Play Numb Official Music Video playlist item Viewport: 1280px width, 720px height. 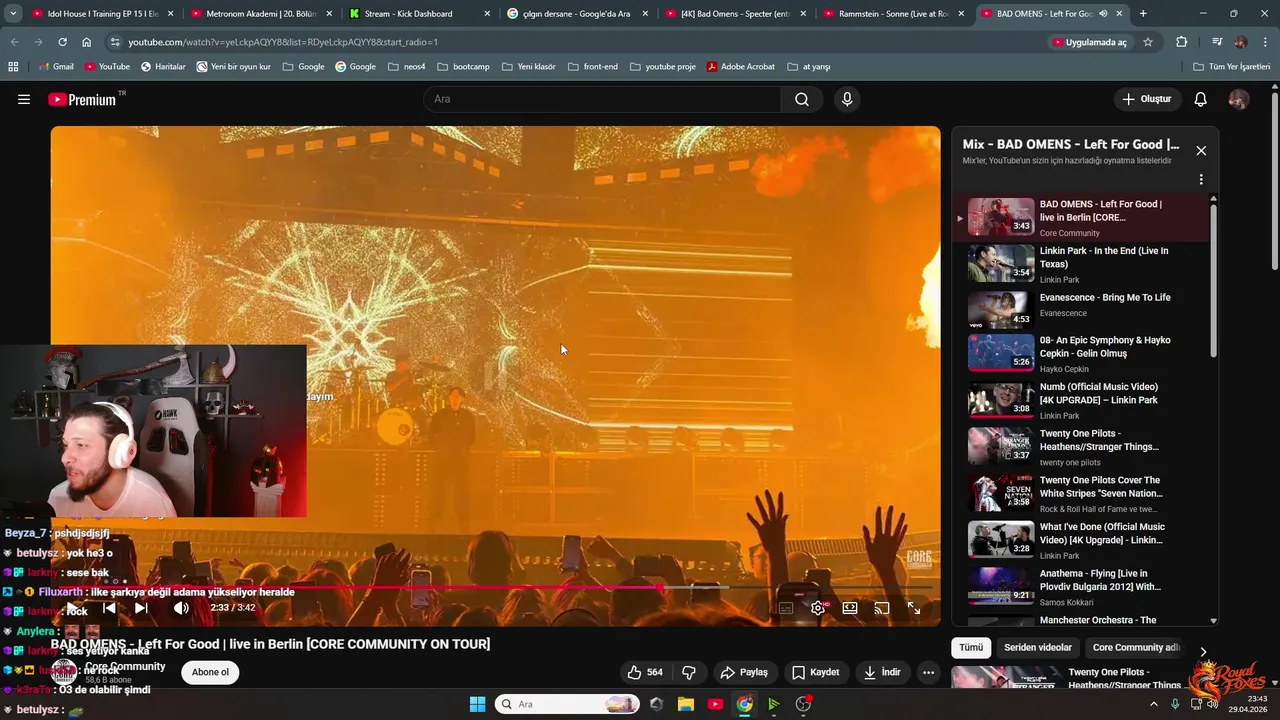pyautogui.click(x=1083, y=401)
